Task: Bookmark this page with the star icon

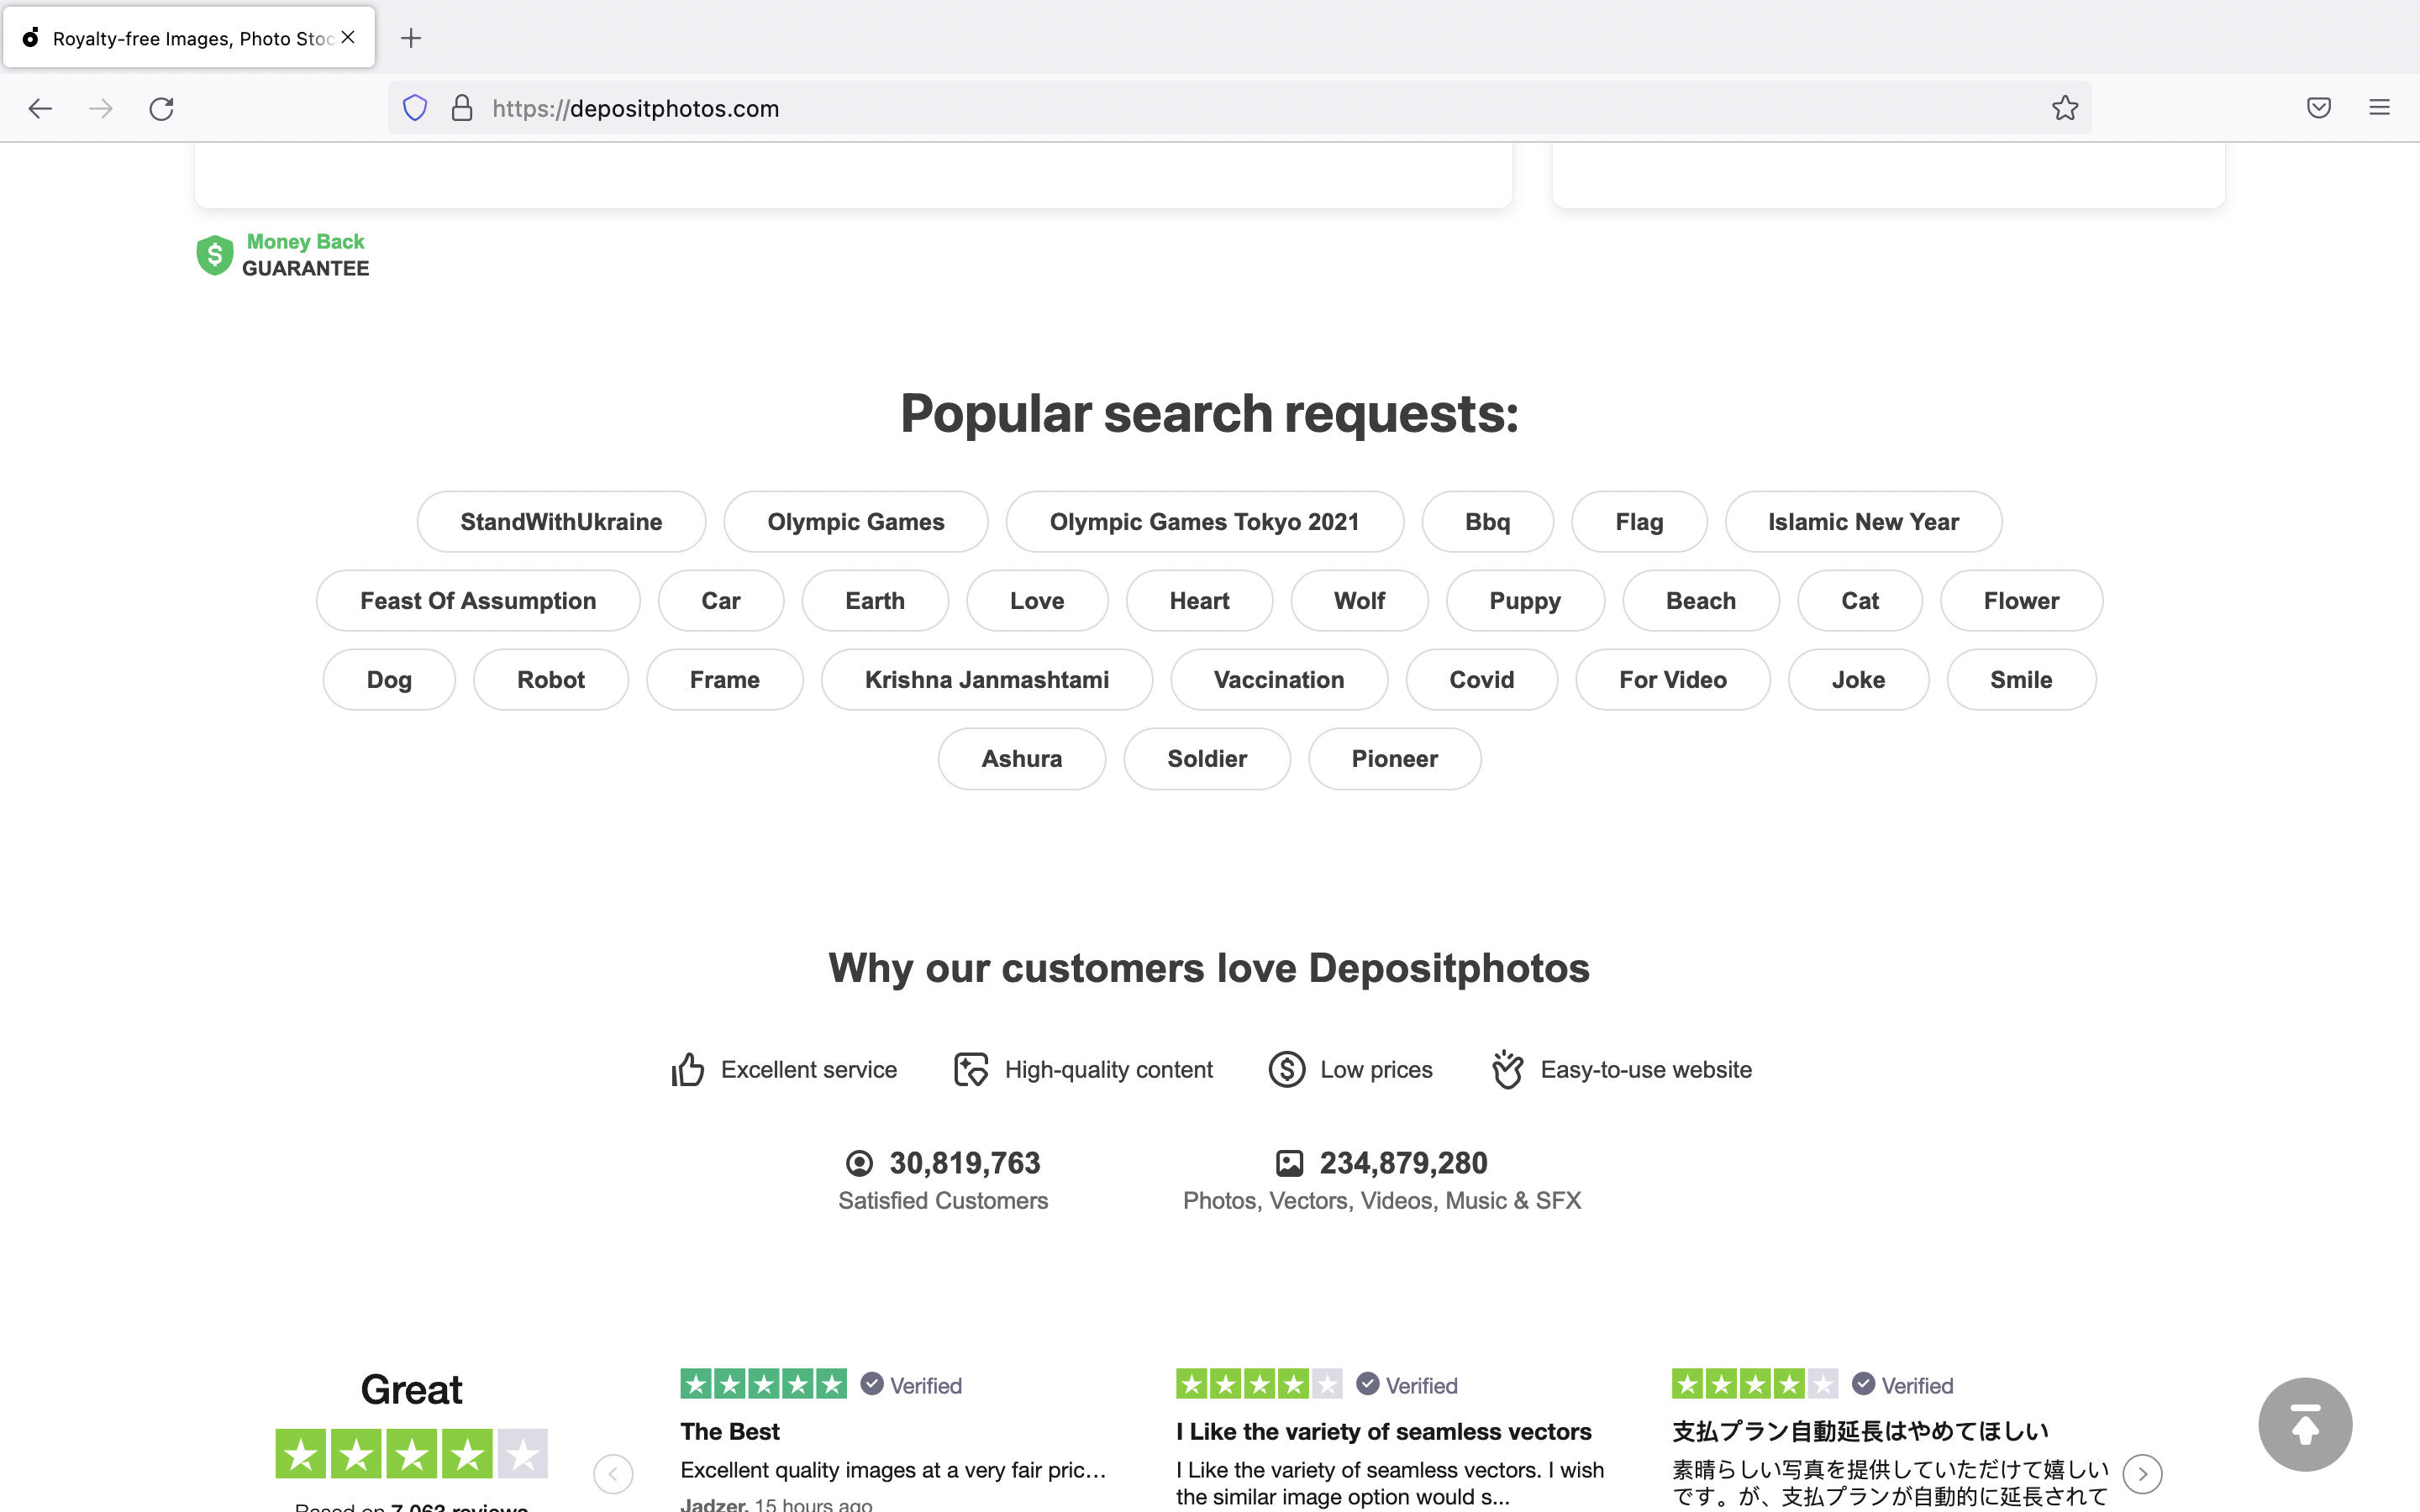Action: (x=2065, y=108)
